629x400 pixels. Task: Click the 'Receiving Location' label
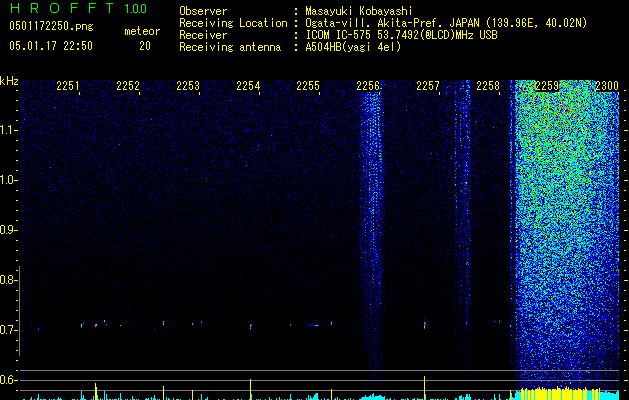tap(233, 23)
